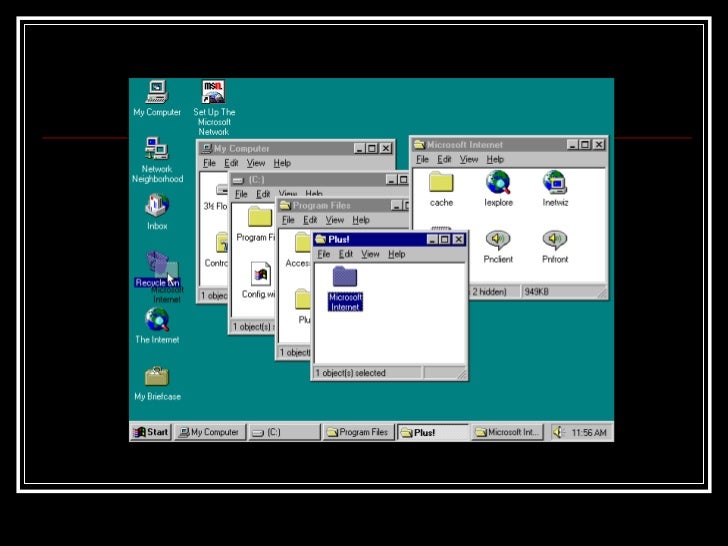The image size is (728, 546).
Task: Select 3½ Floppy drive in My Computer window
Action: 216,197
